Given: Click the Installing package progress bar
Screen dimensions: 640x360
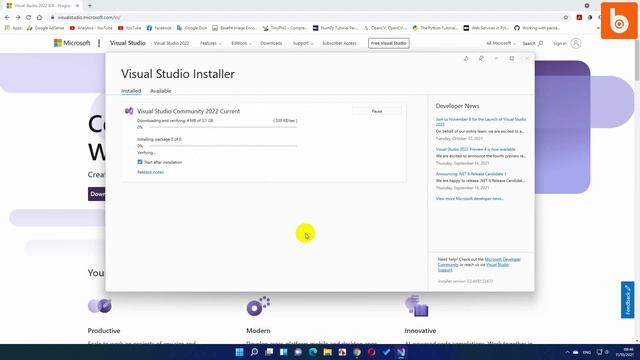Looking at the screenshot, I should pos(223,146).
